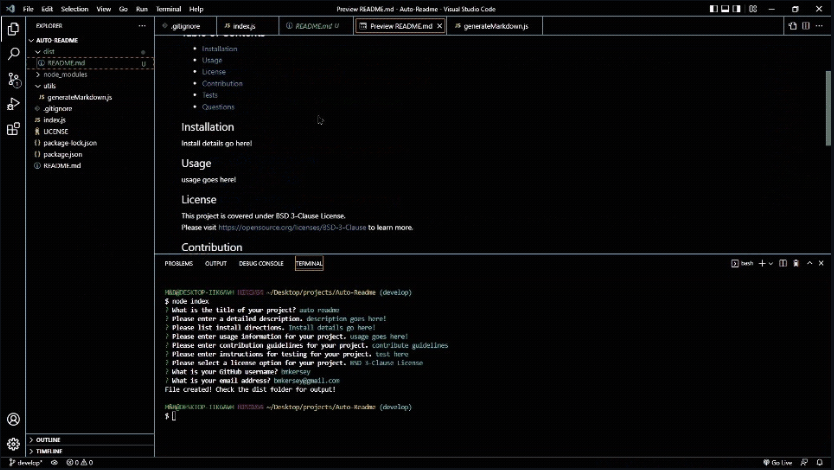Click the notifications bell in status bar
The width and height of the screenshot is (834, 470).
point(820,463)
